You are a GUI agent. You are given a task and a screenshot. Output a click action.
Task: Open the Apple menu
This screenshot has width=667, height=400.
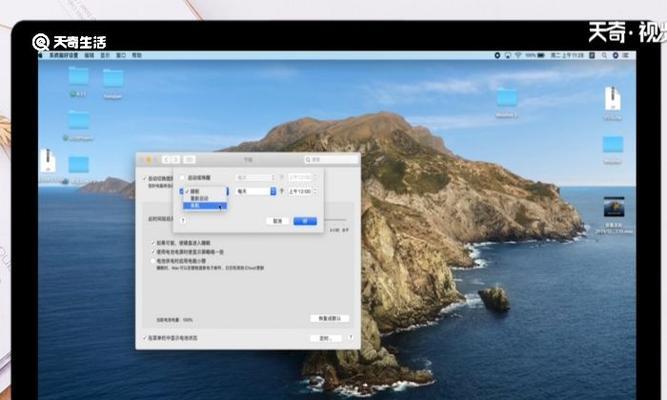(x=41, y=55)
